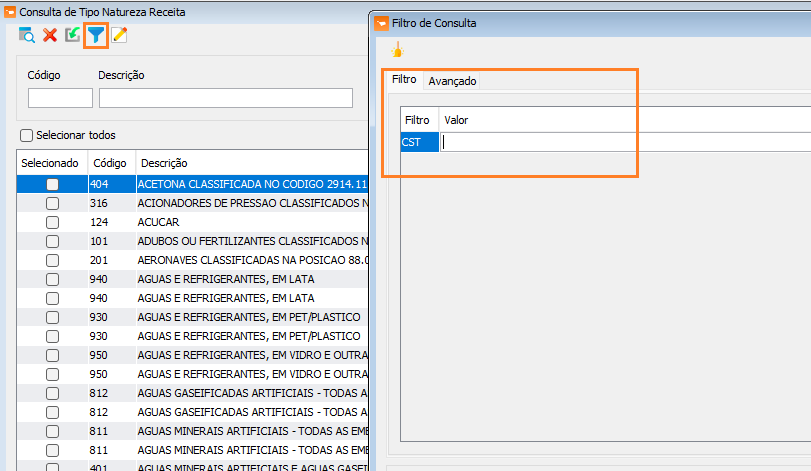This screenshot has width=811, height=471.
Task: Sort by the Código column header
Action: 111,163
